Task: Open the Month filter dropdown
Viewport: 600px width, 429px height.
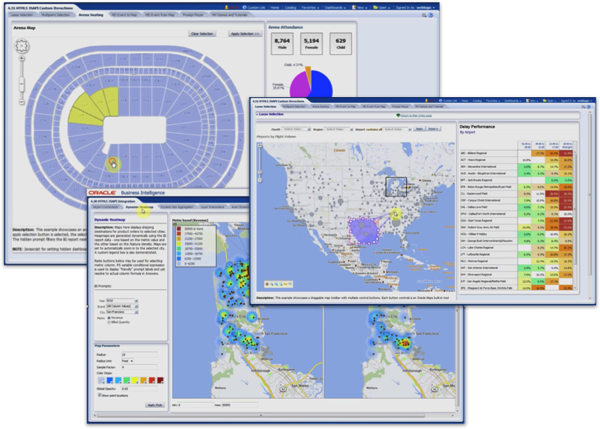Action: tap(308, 129)
